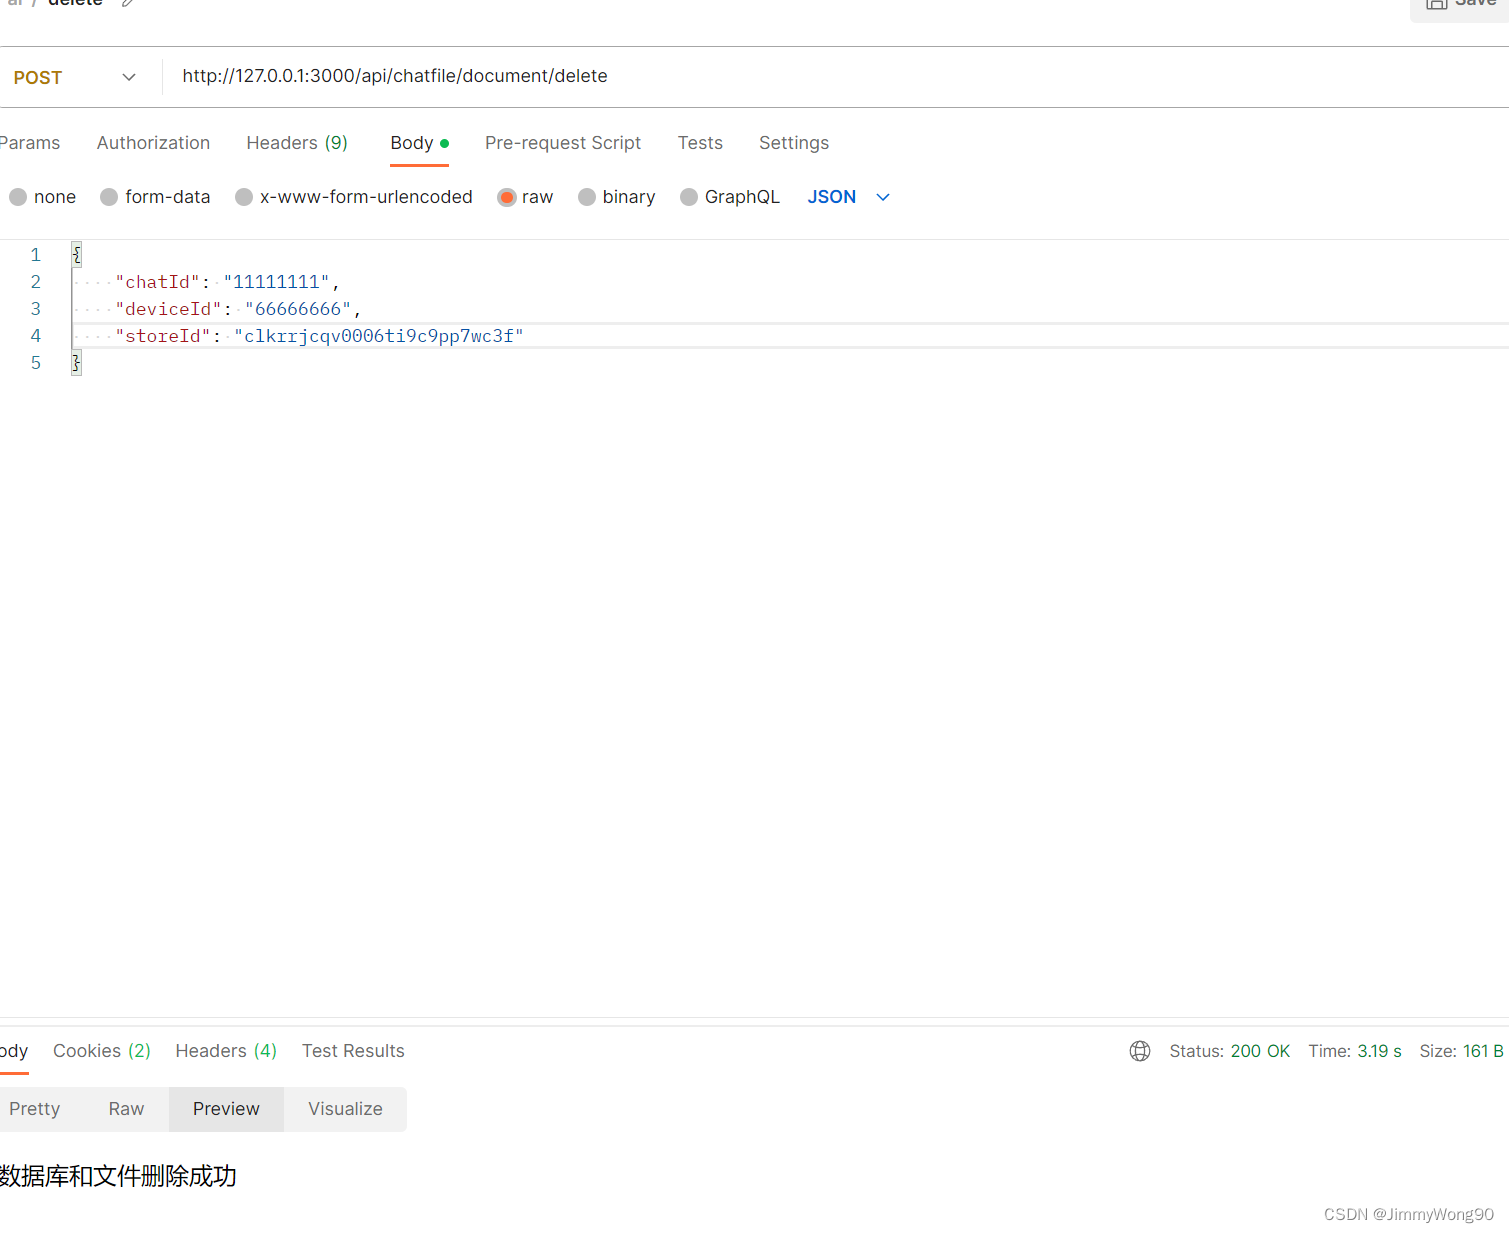The width and height of the screenshot is (1509, 1233).
Task: Select the Preview response view
Action: 226,1109
